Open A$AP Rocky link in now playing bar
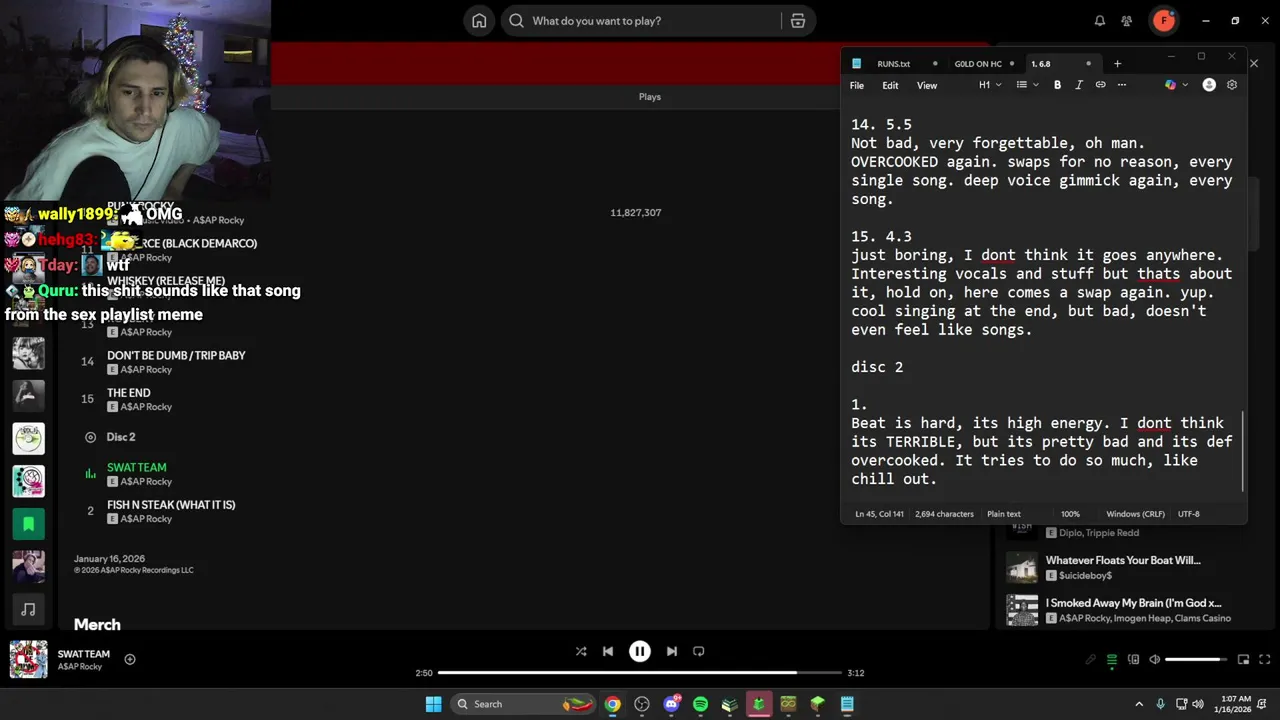The image size is (1280, 720). [x=80, y=667]
